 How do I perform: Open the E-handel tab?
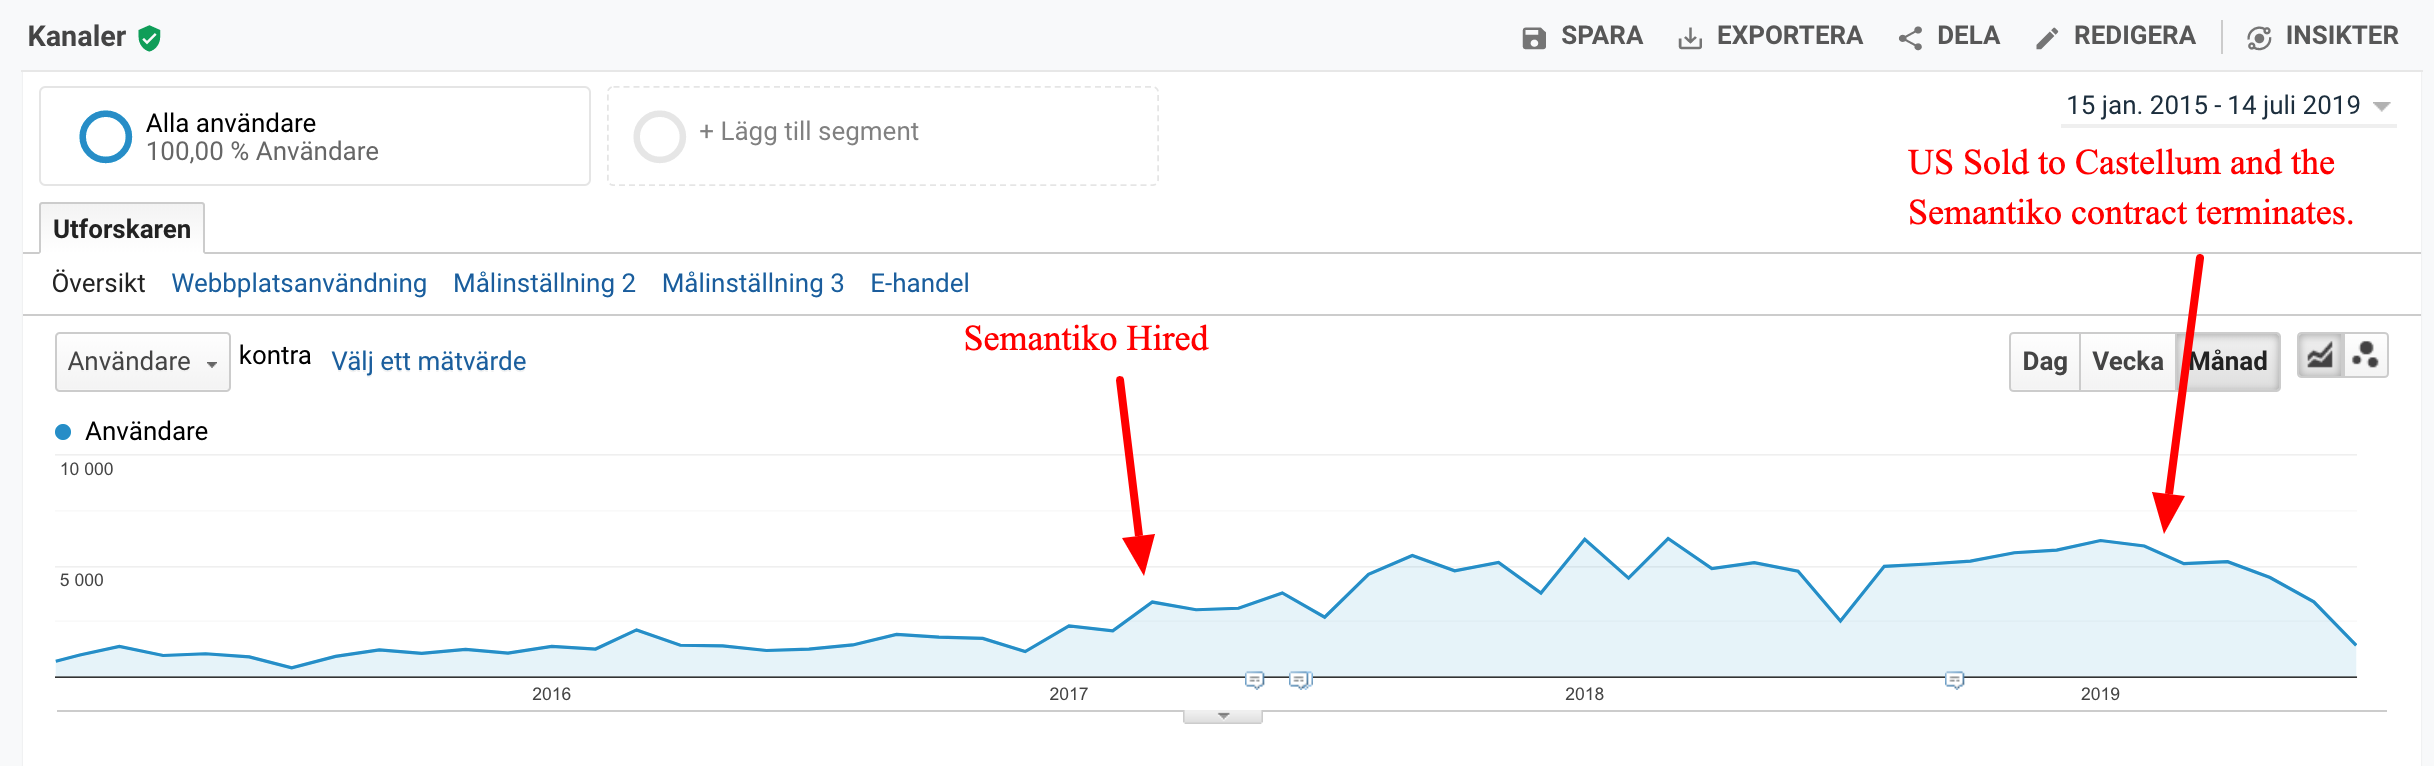[919, 283]
